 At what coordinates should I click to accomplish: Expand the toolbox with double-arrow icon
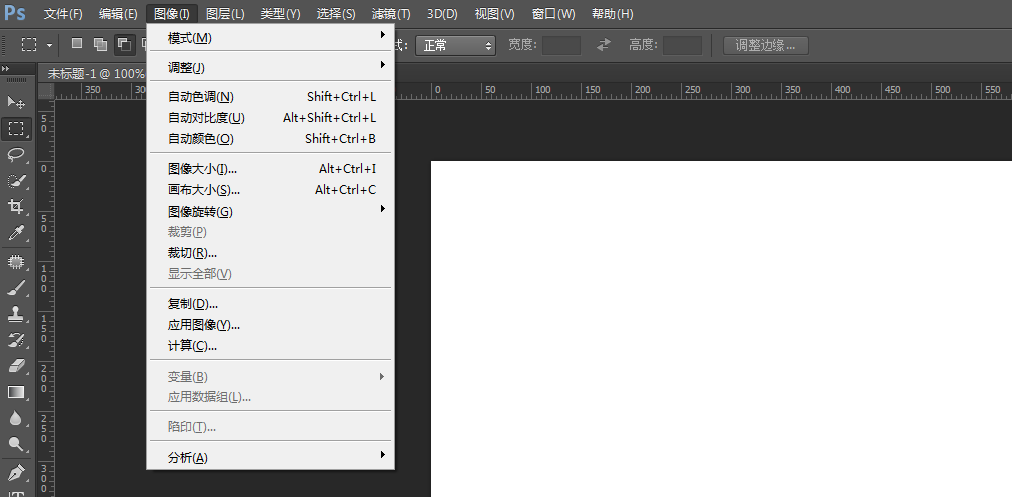click(6, 69)
